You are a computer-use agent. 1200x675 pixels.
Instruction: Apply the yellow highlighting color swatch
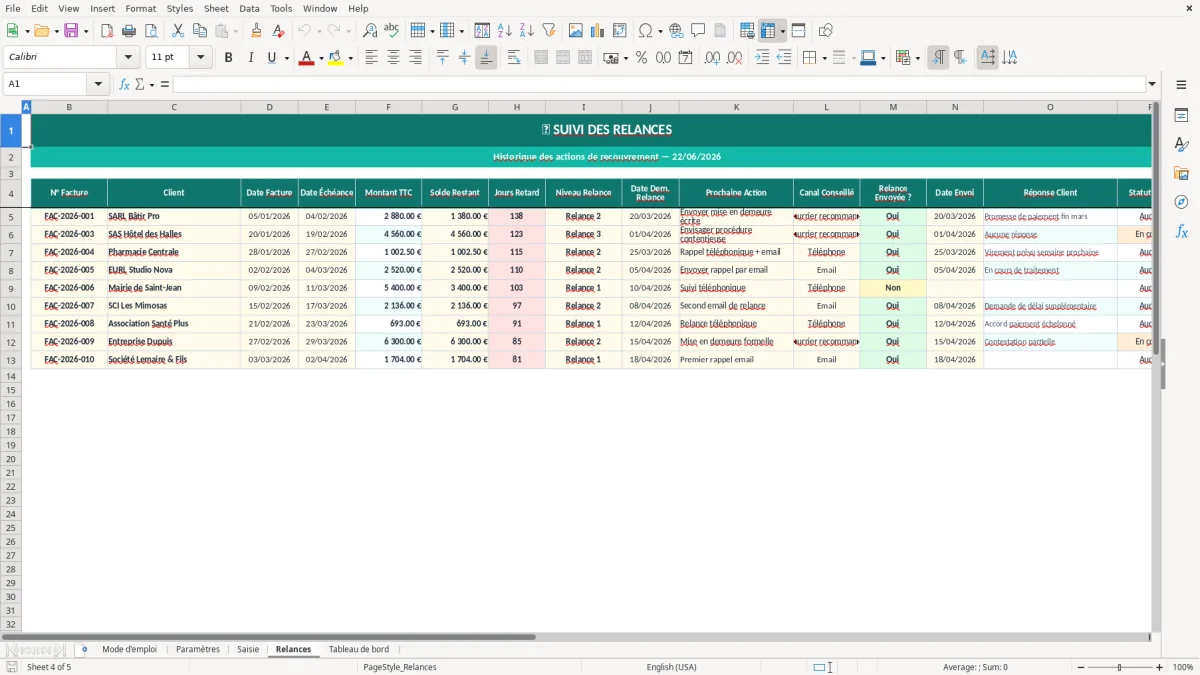[x=335, y=58]
